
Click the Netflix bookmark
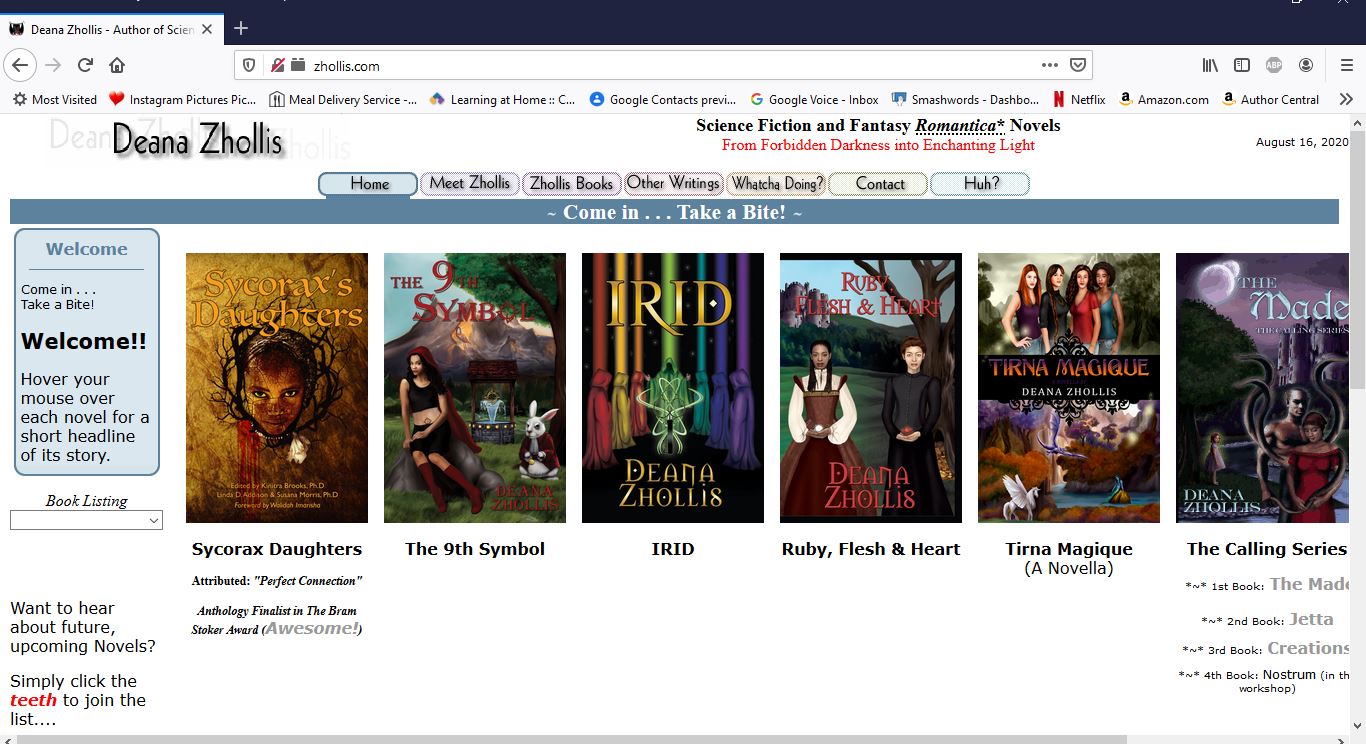click(x=1079, y=99)
